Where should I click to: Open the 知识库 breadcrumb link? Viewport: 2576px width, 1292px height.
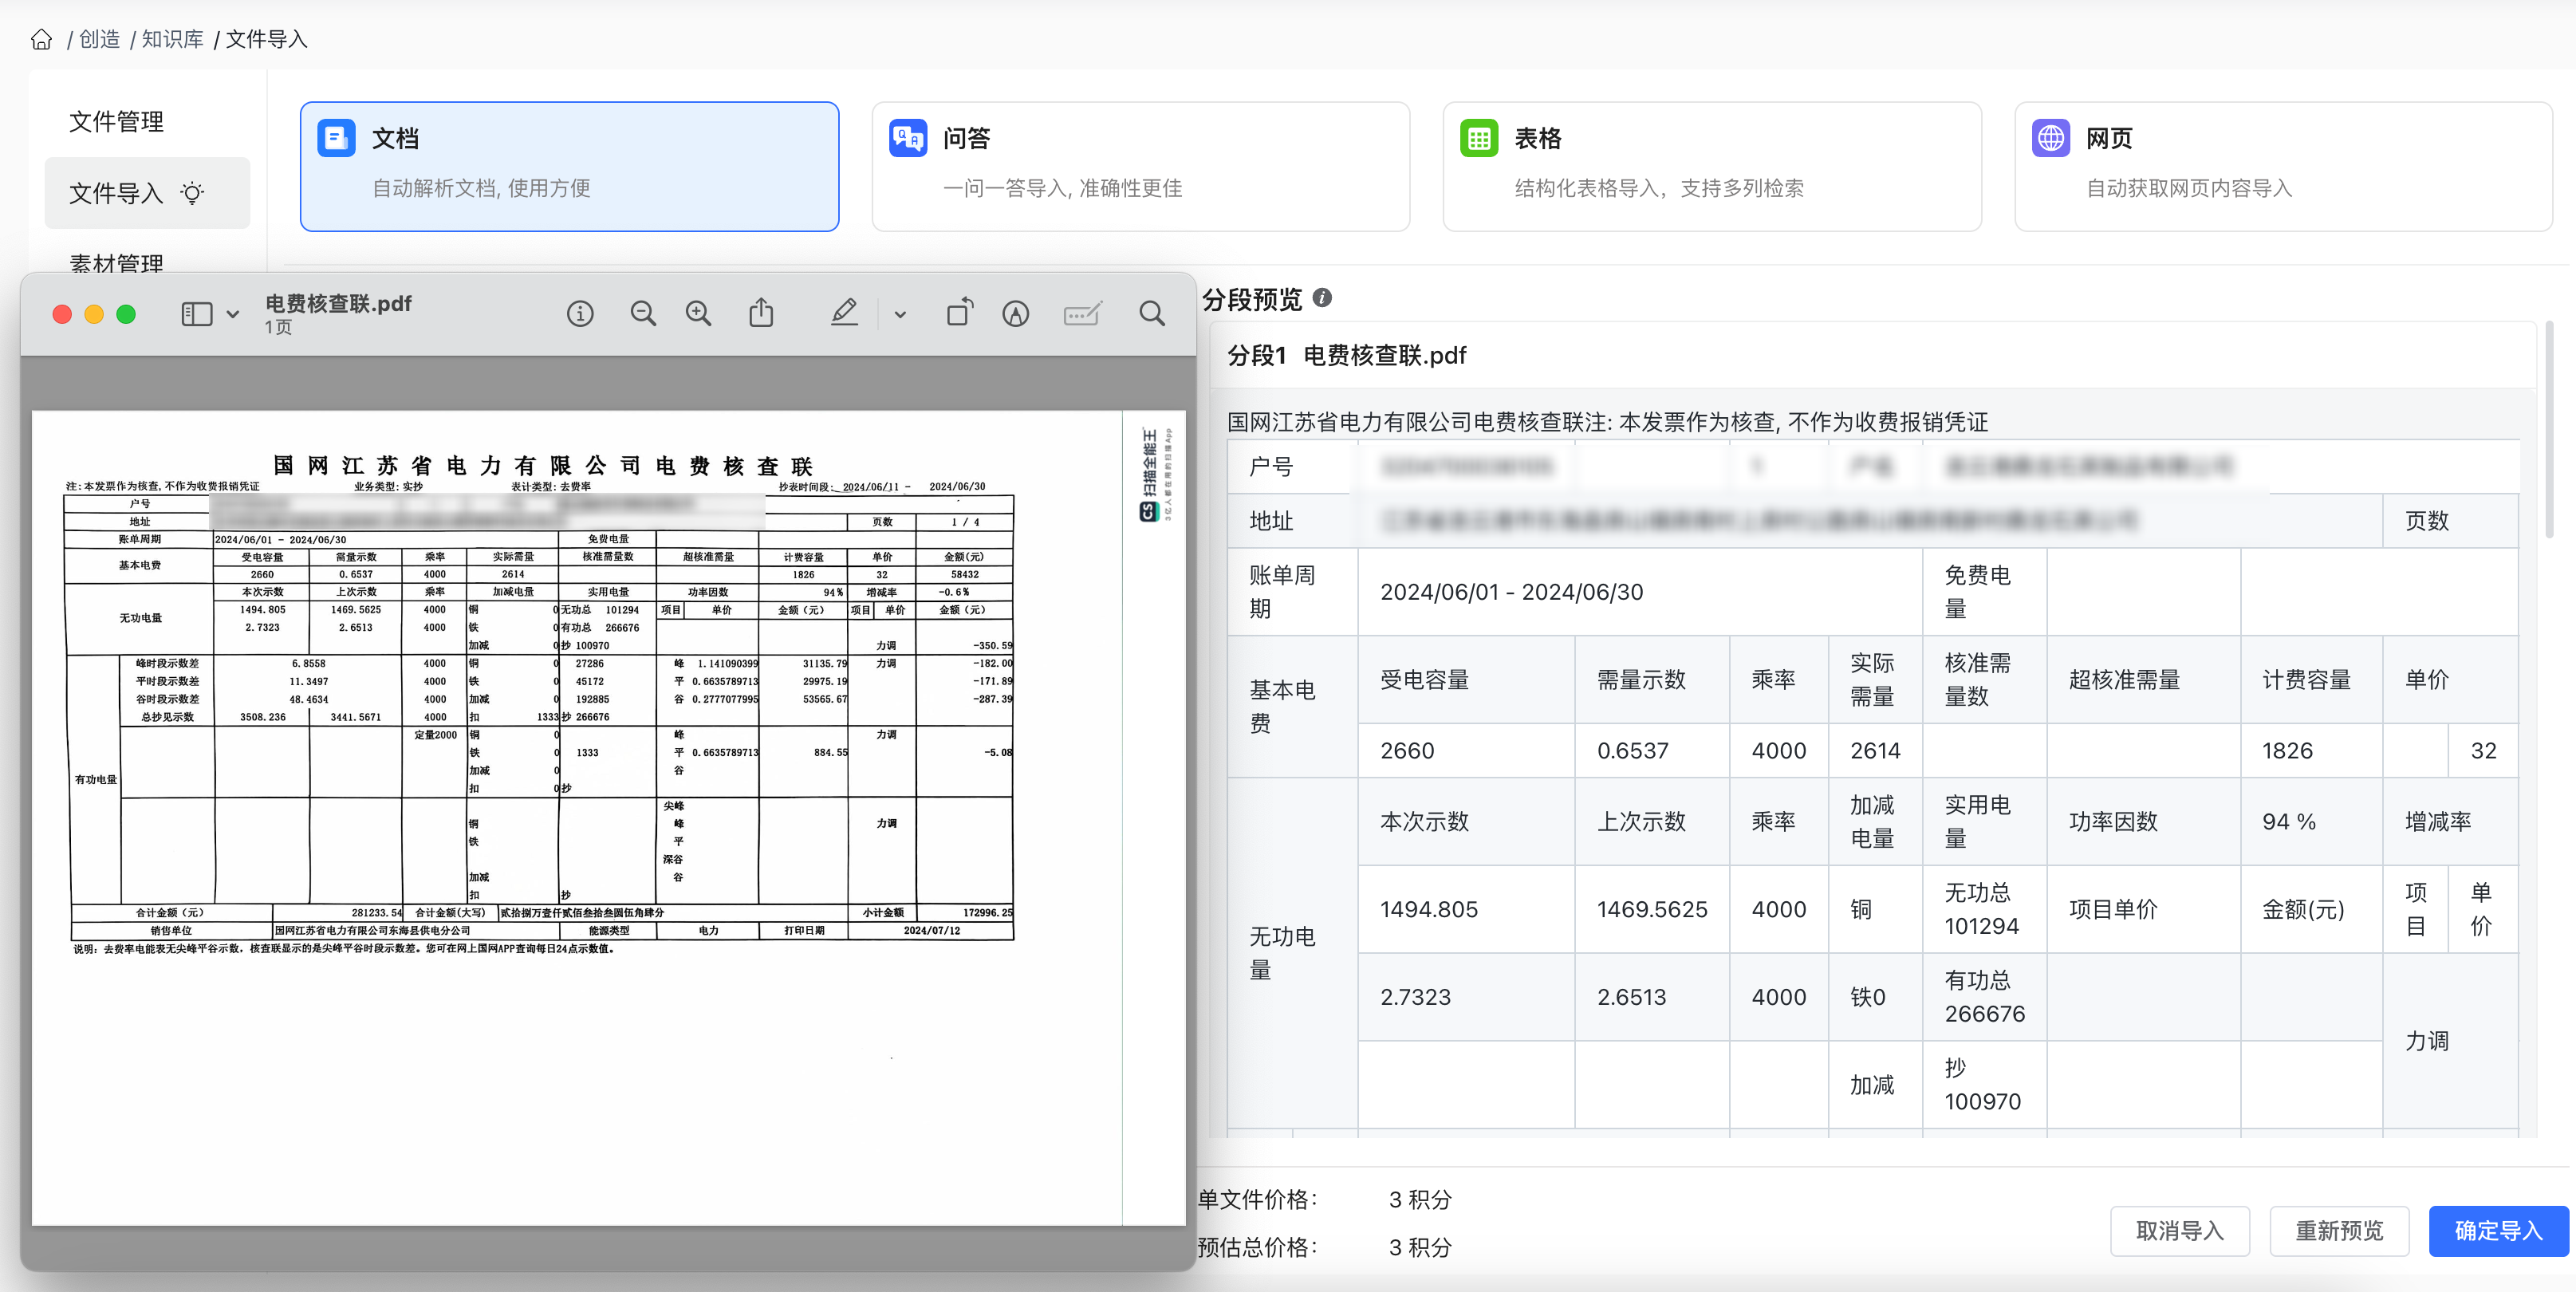(x=172, y=39)
